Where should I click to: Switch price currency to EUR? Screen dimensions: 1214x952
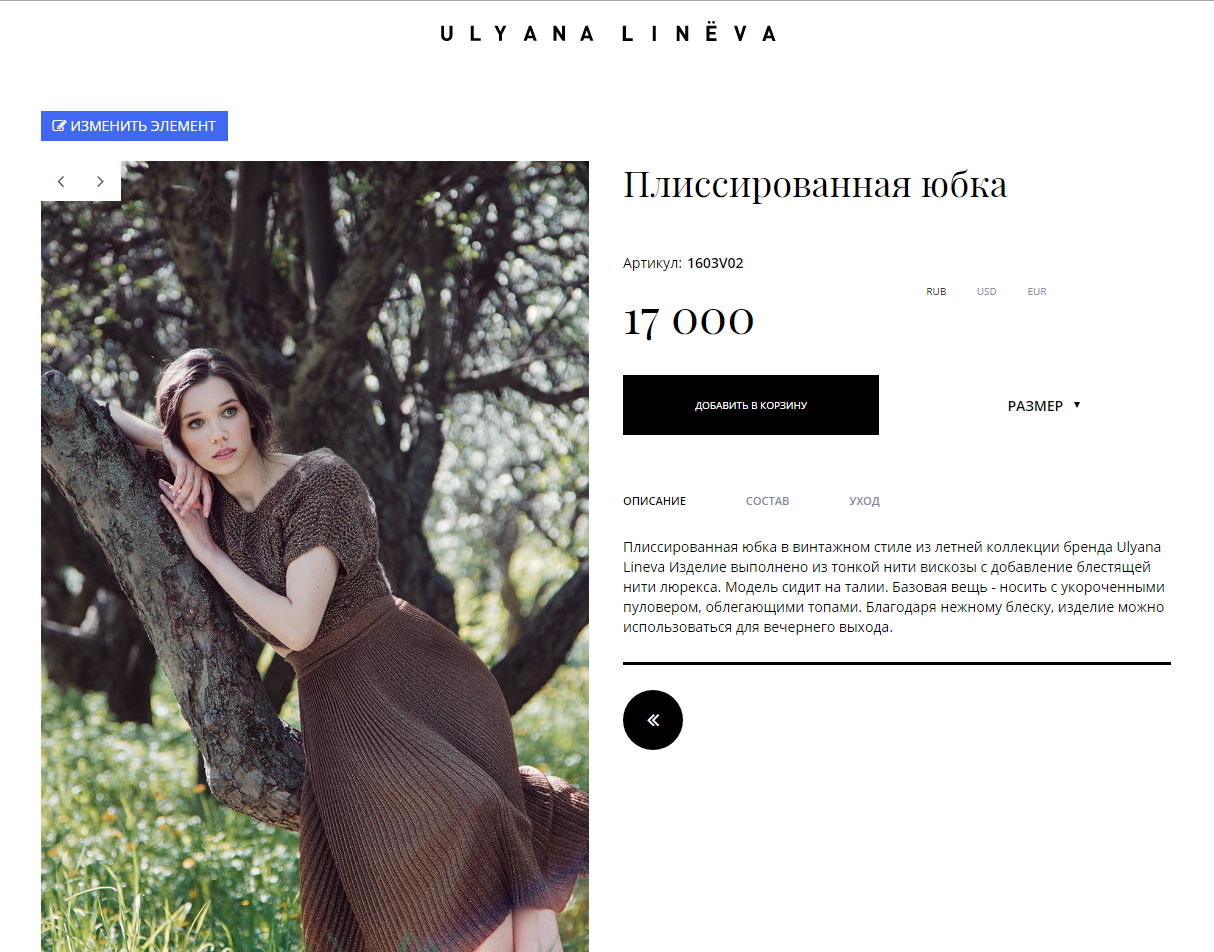click(x=1037, y=292)
